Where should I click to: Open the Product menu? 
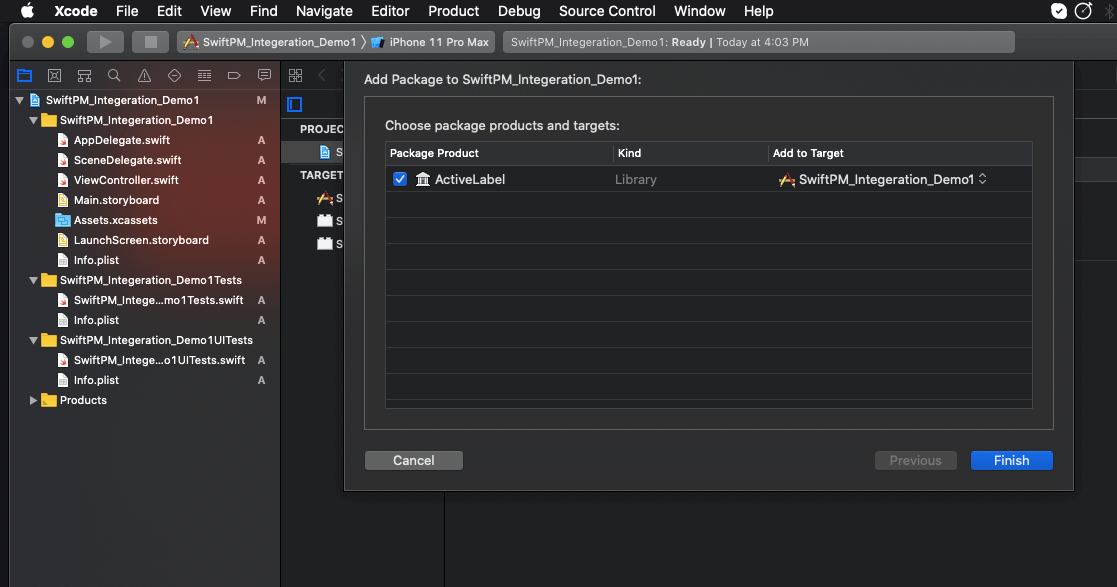point(453,11)
